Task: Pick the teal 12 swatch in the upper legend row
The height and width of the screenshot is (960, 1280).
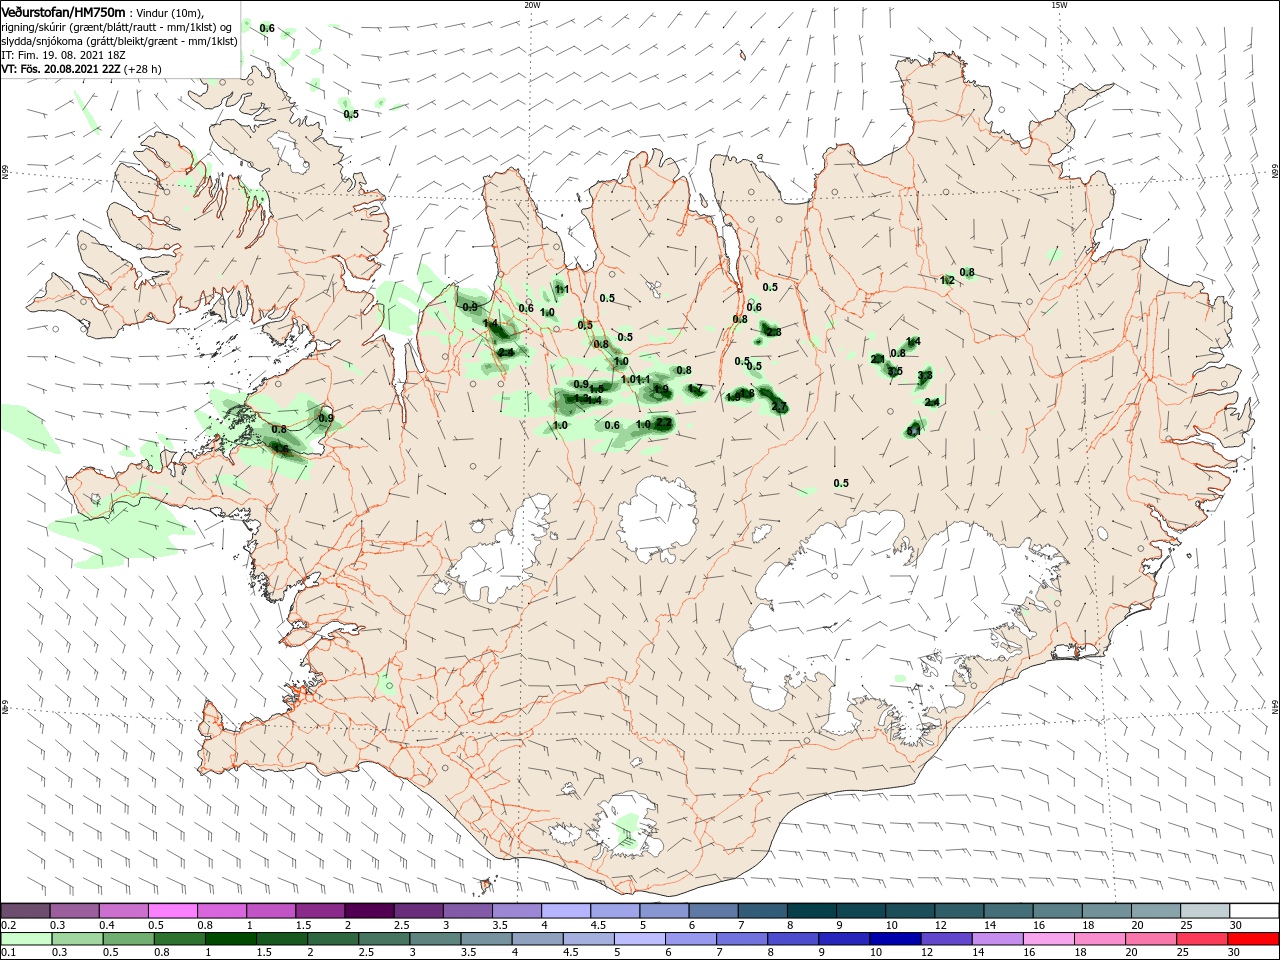Action: [959, 911]
